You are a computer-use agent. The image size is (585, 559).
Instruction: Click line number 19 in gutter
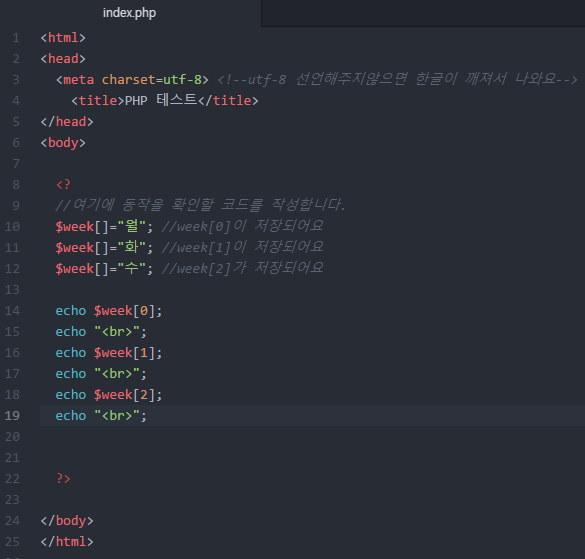coord(12,416)
